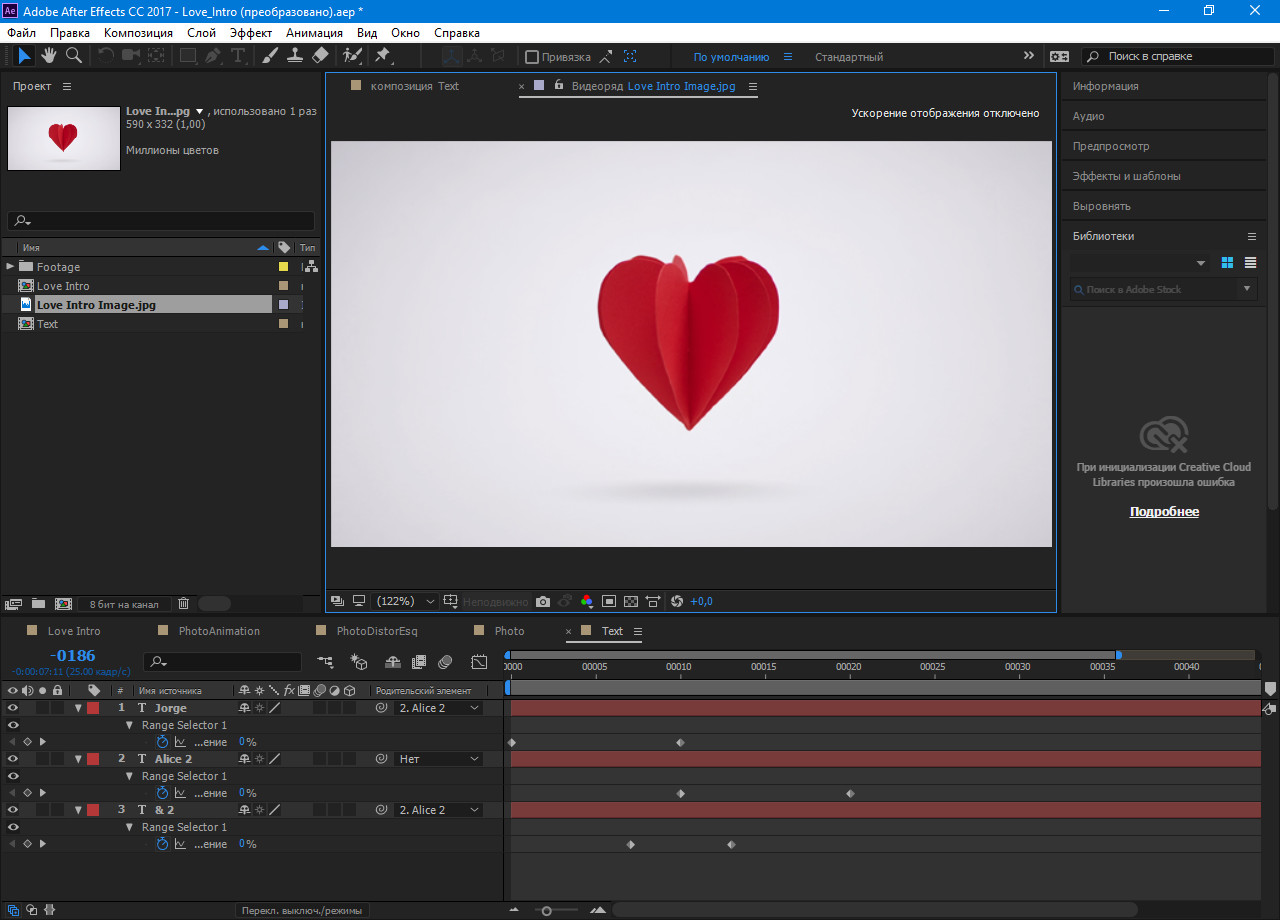Screen dimensions: 1280x920
Task: Select the Selection arrow tool
Action: pyautogui.click(x=24, y=56)
